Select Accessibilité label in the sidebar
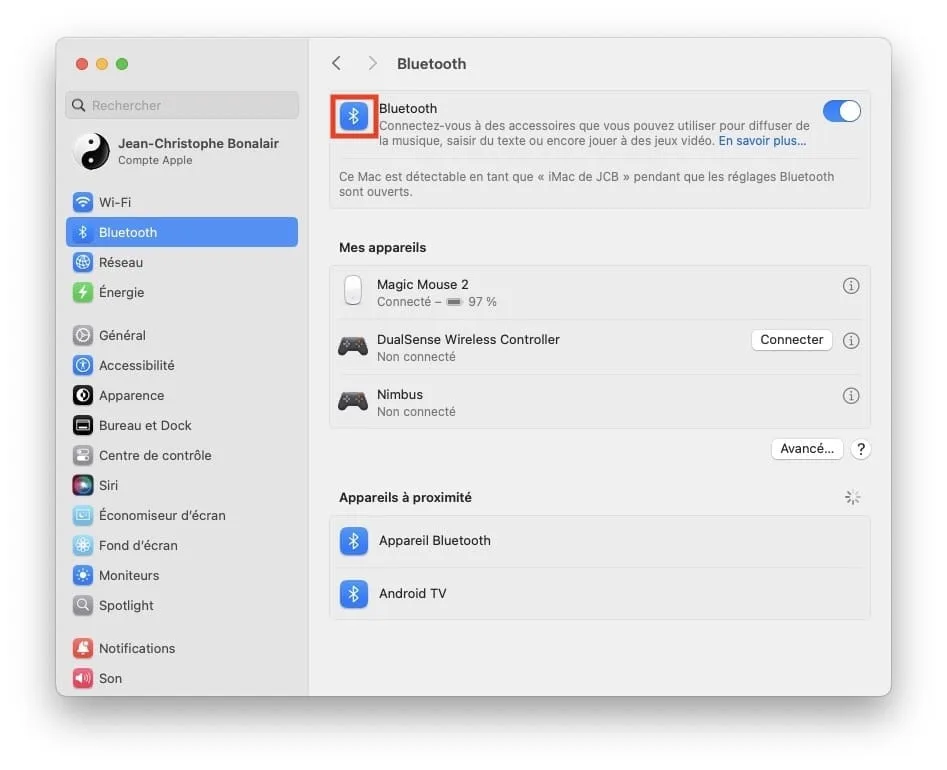Image resolution: width=947 pixels, height=770 pixels. pyautogui.click(x=136, y=365)
